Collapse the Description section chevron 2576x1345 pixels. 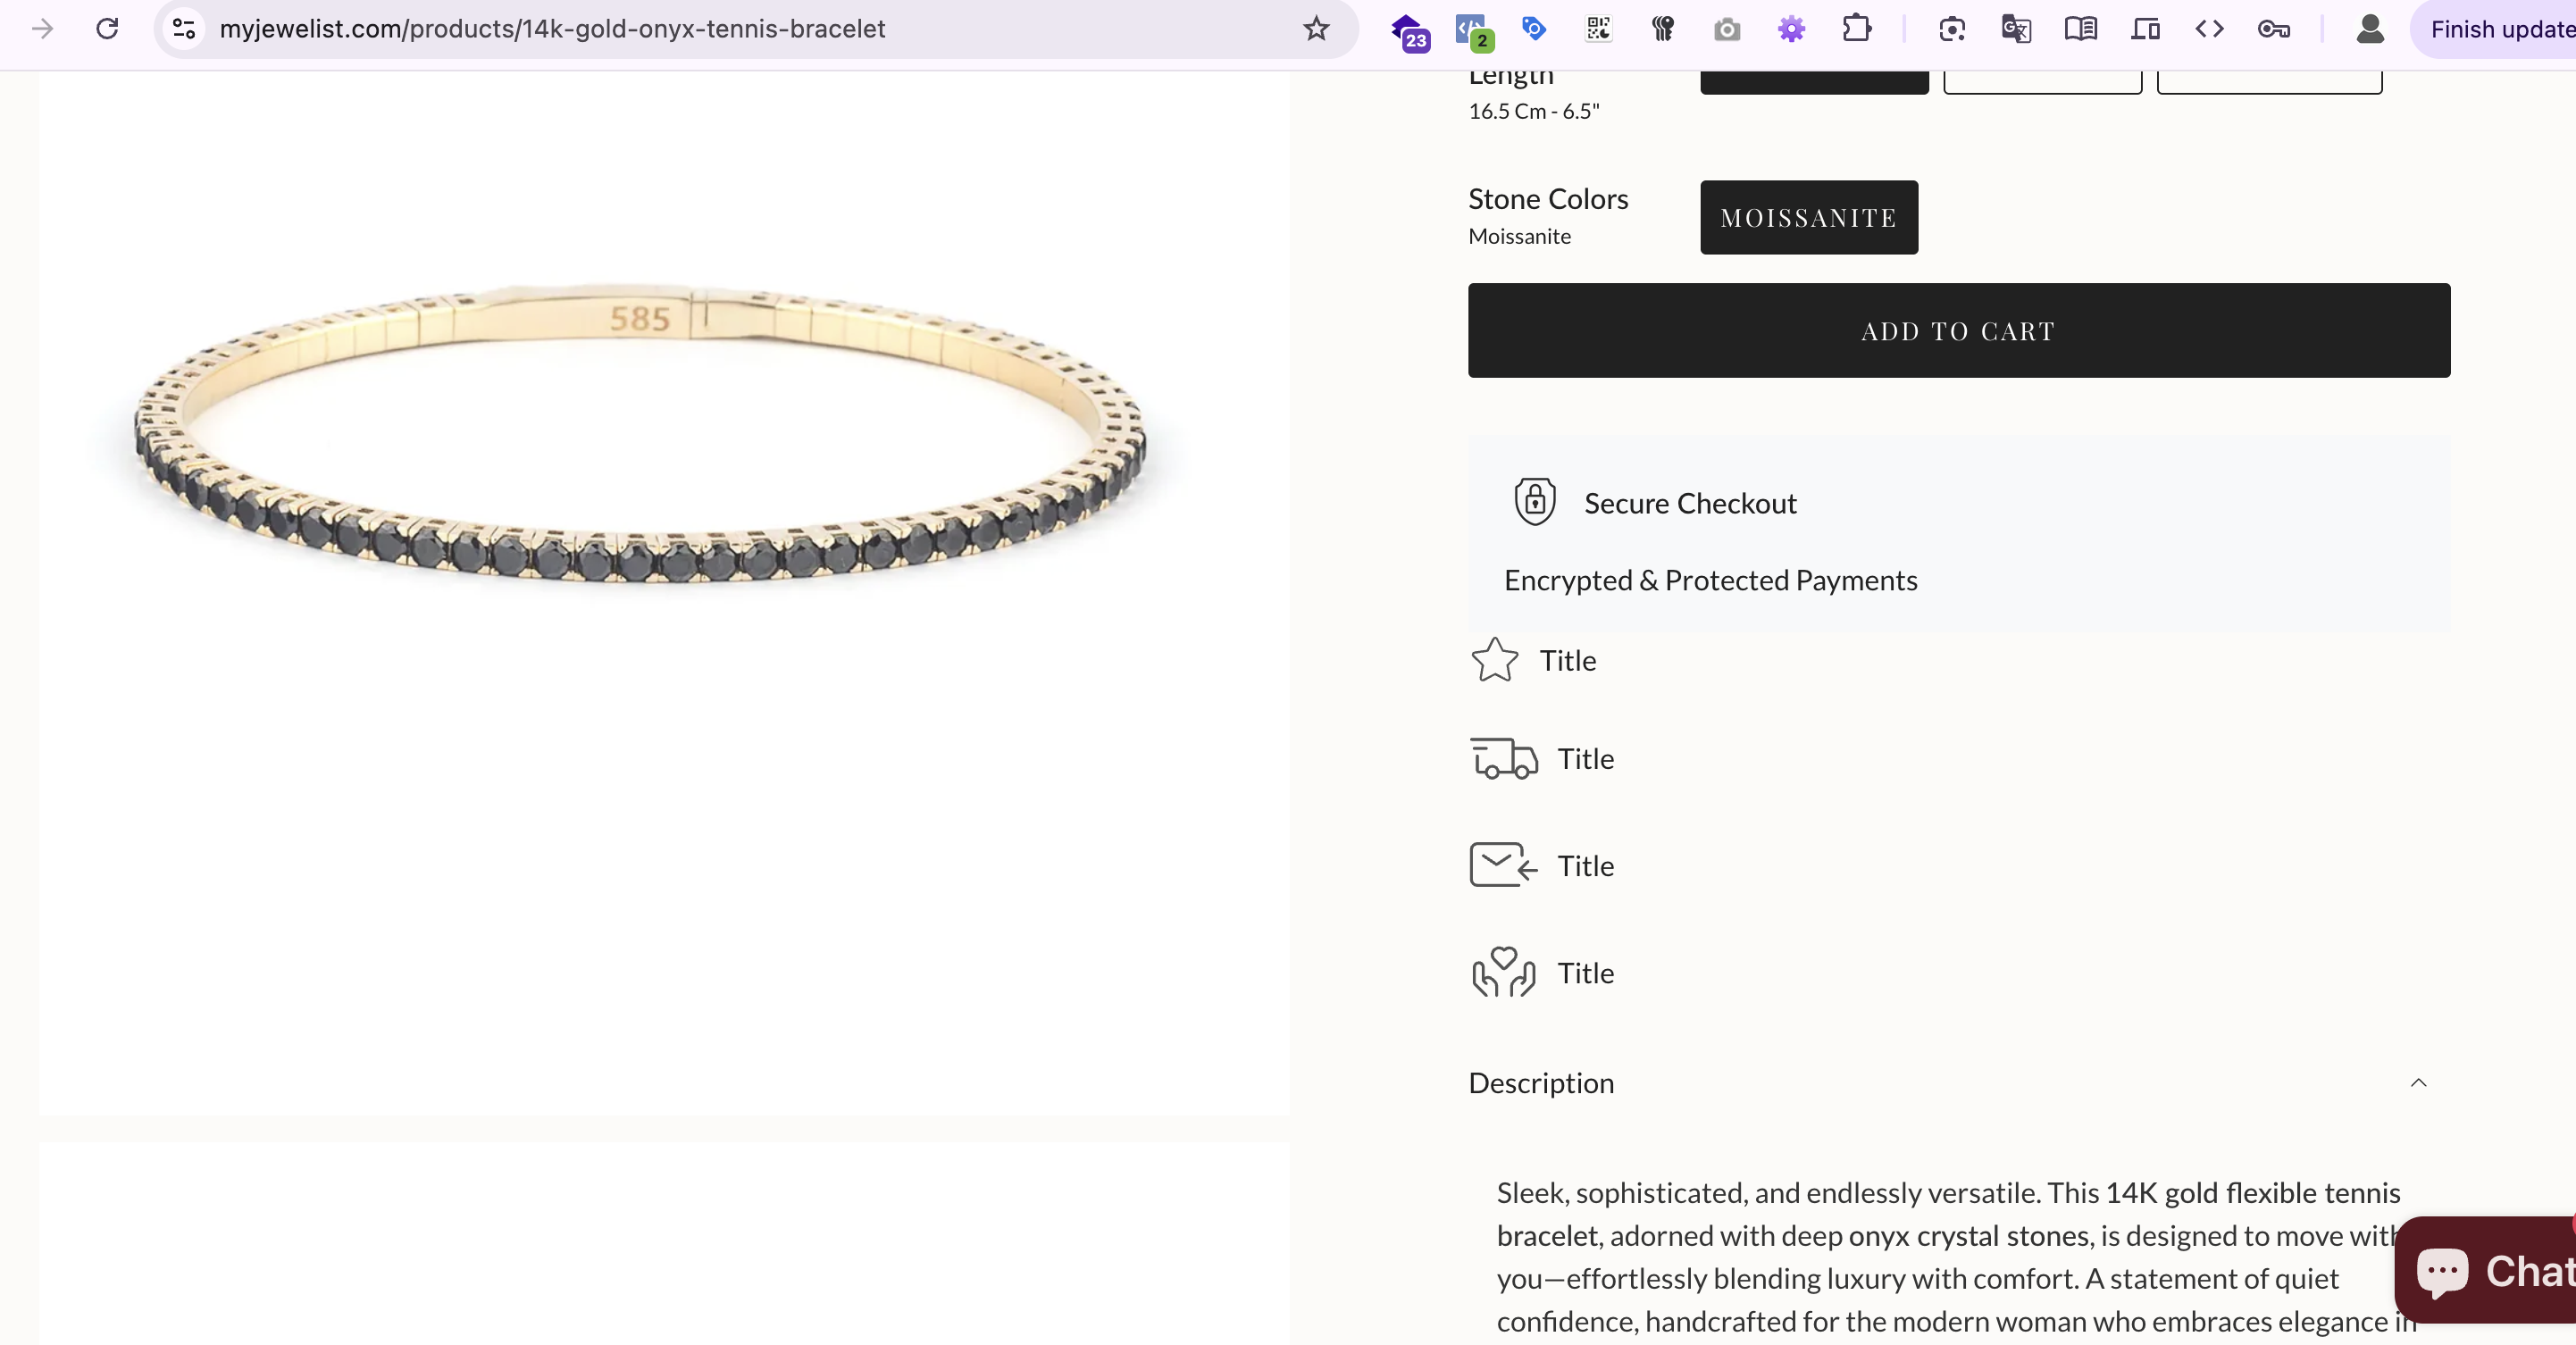(2418, 1083)
